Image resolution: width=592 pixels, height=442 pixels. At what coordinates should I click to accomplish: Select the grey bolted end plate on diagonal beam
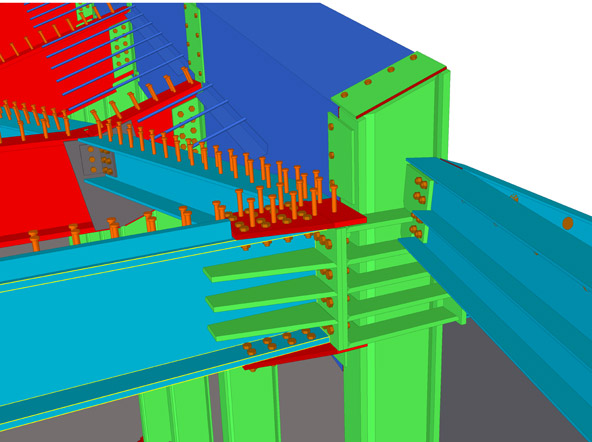click(97, 160)
